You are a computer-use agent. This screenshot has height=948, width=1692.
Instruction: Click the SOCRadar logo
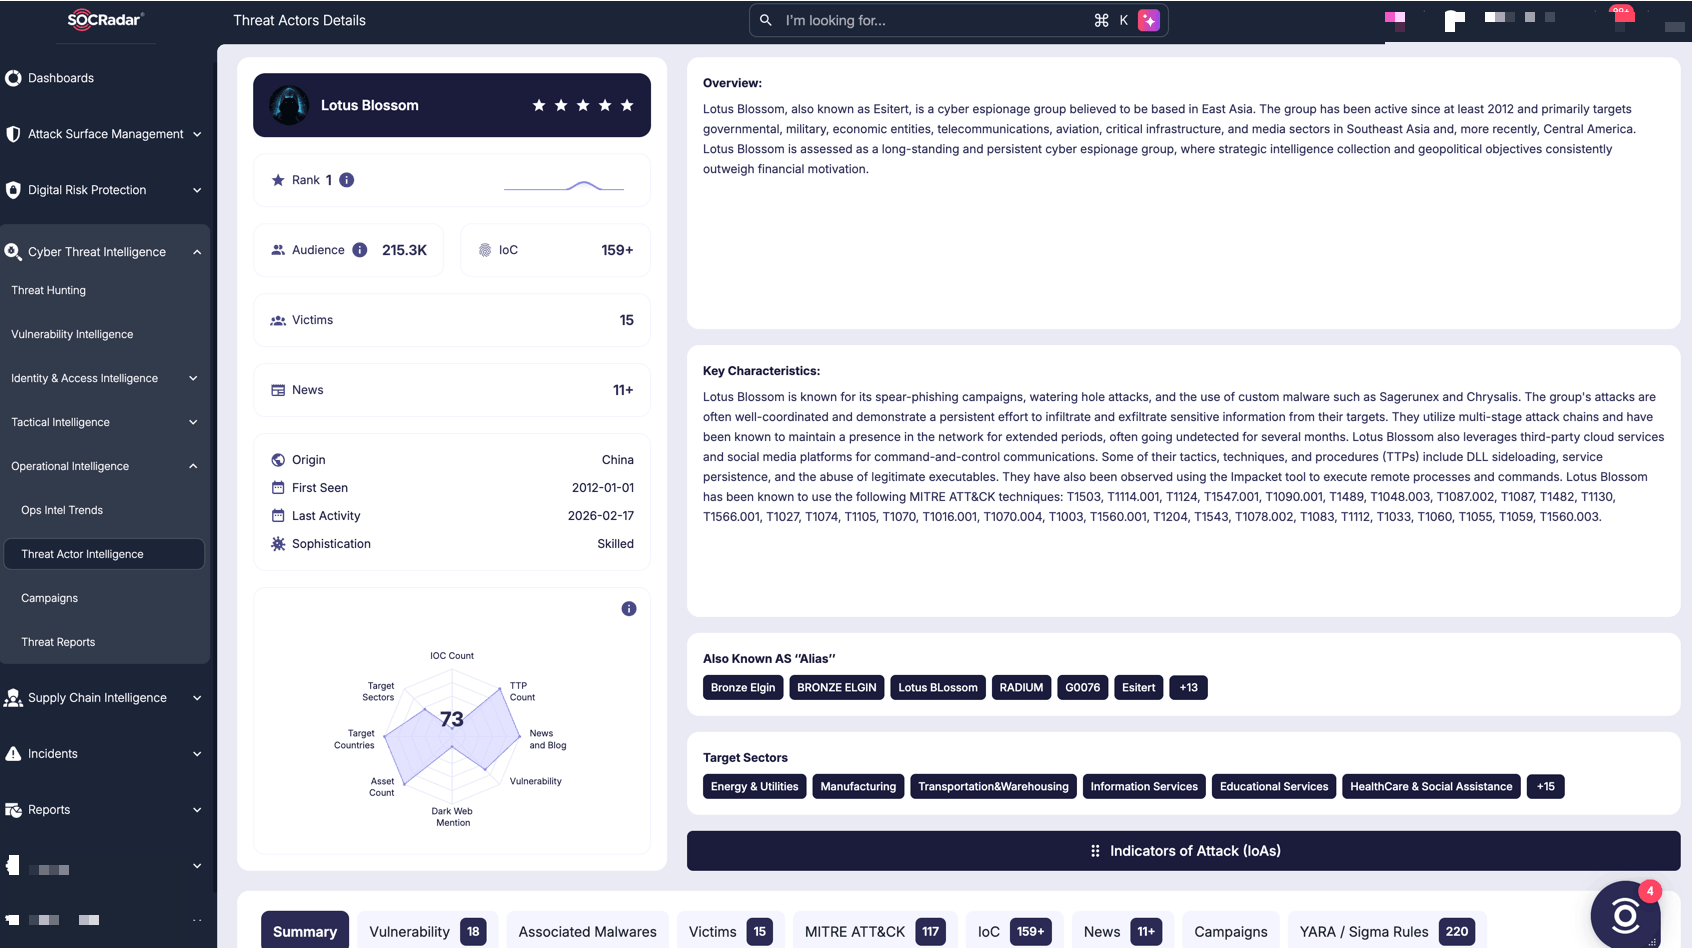click(106, 20)
